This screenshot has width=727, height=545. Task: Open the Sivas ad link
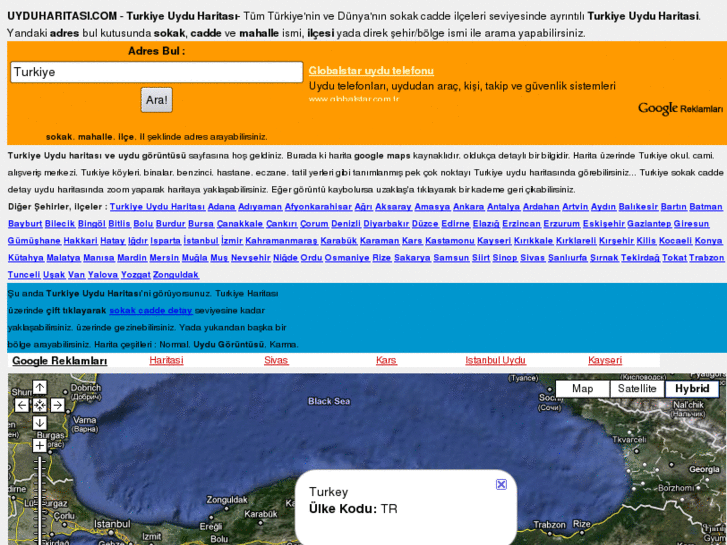coord(276,360)
